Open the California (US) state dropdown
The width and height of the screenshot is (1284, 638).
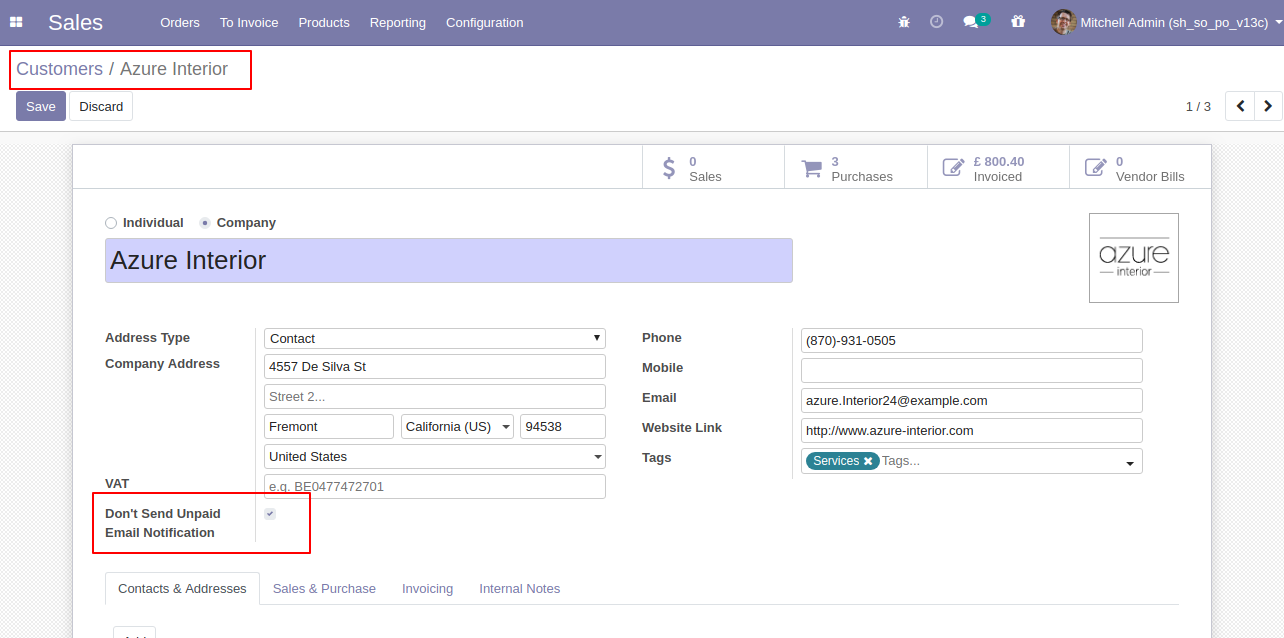pos(458,426)
